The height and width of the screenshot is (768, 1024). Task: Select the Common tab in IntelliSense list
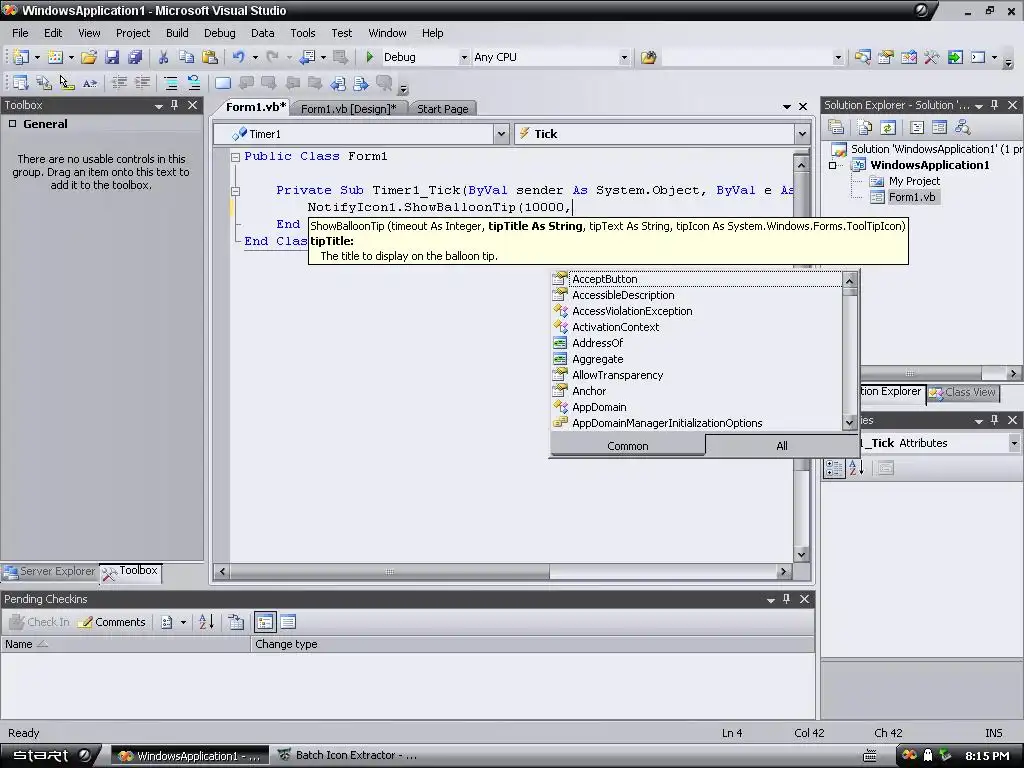pos(628,445)
